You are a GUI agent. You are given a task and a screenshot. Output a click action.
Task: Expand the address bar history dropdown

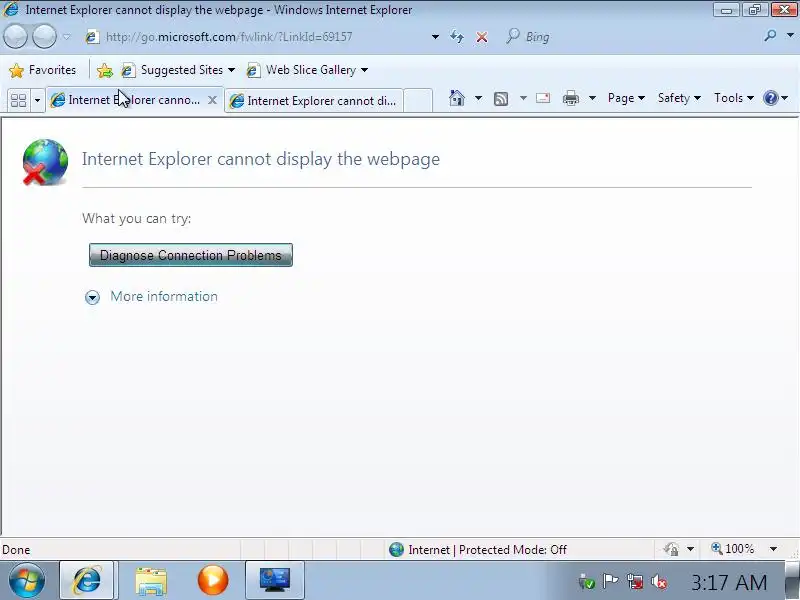pyautogui.click(x=435, y=37)
